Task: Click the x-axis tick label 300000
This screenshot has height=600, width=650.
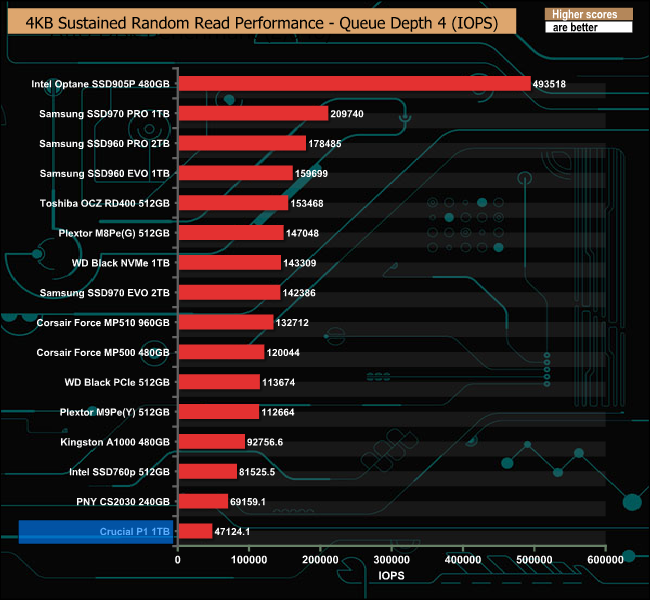Action: tap(392, 560)
